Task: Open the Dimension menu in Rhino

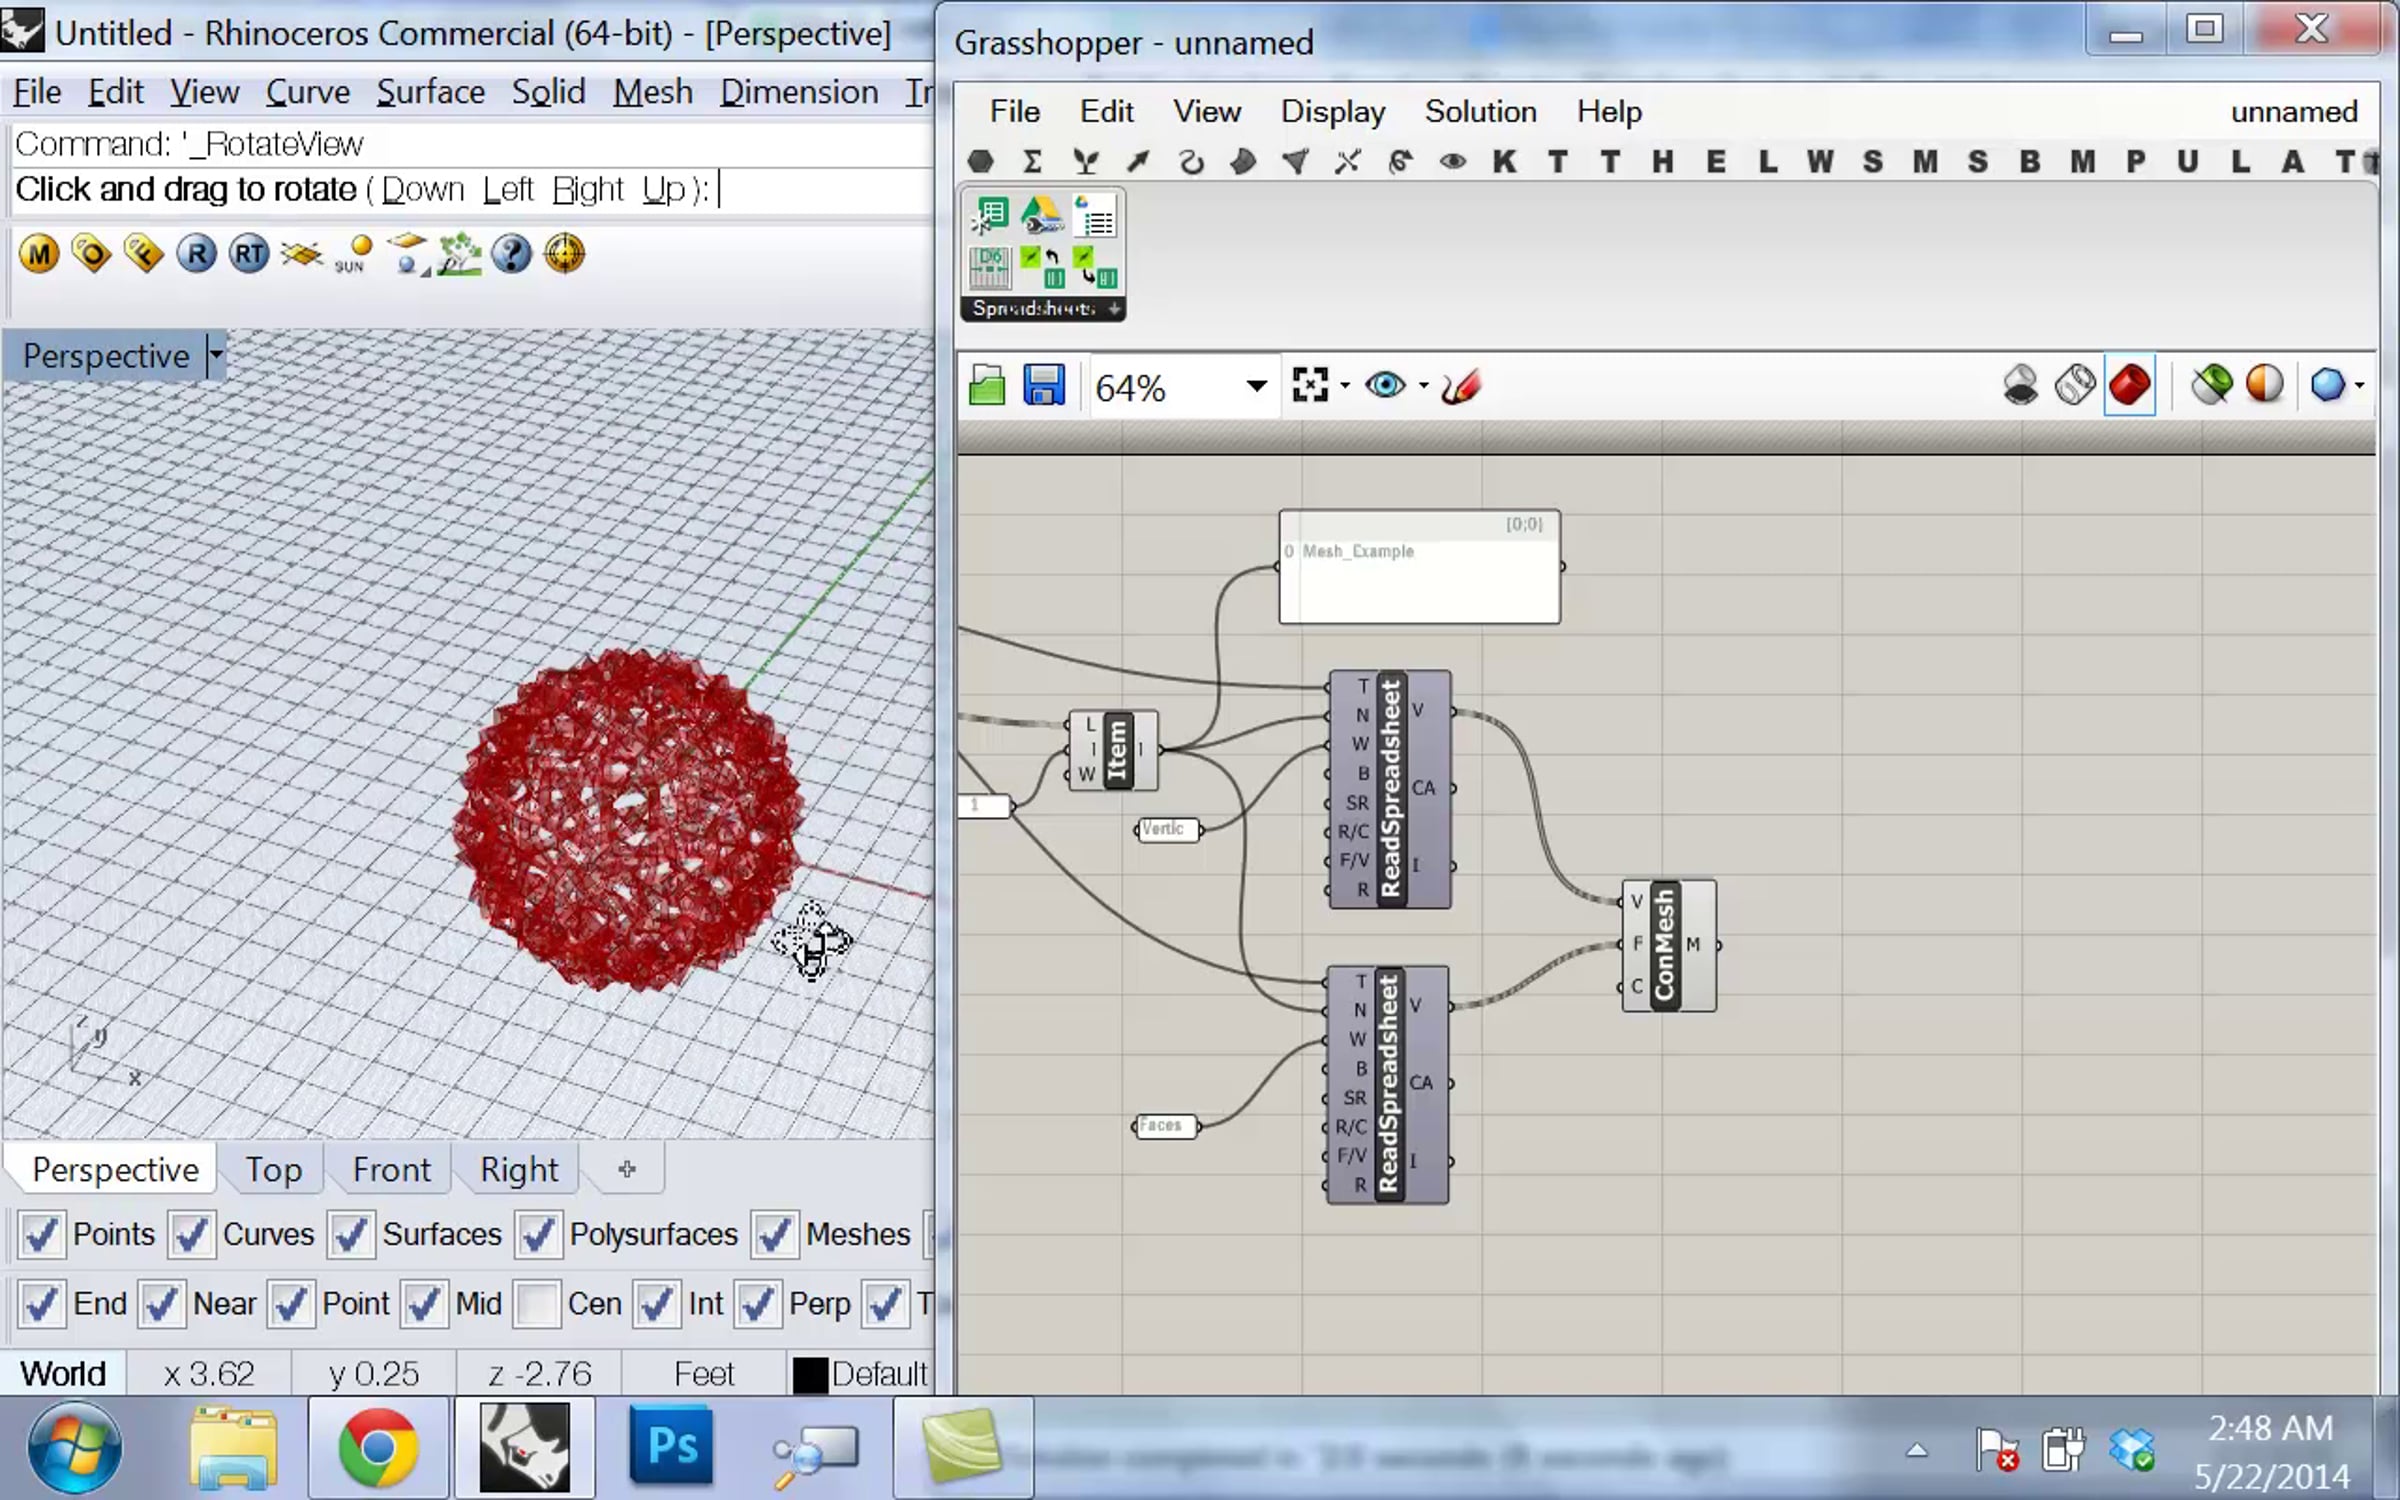Action: pos(799,92)
